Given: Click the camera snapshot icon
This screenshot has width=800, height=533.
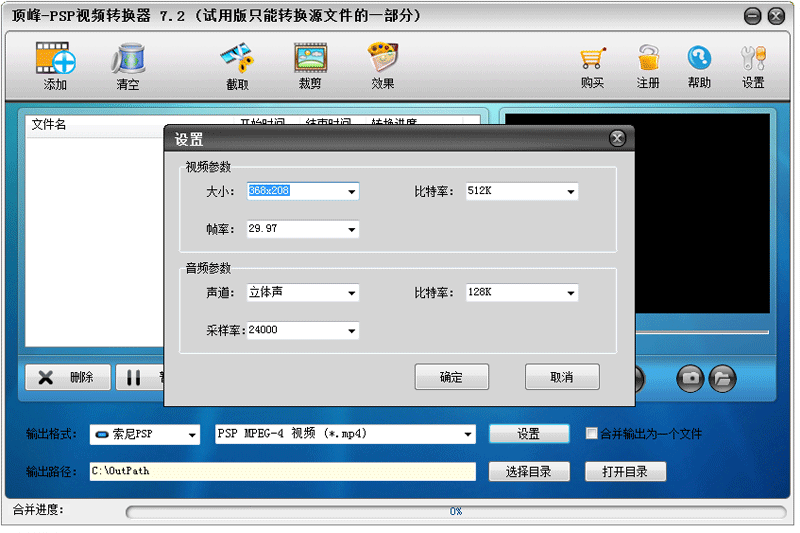Looking at the screenshot, I should point(690,378).
